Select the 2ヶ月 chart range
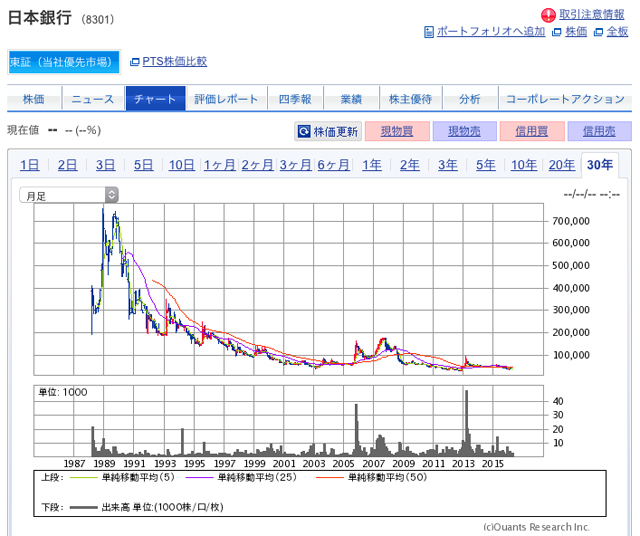The height and width of the screenshot is (536, 640). click(258, 165)
